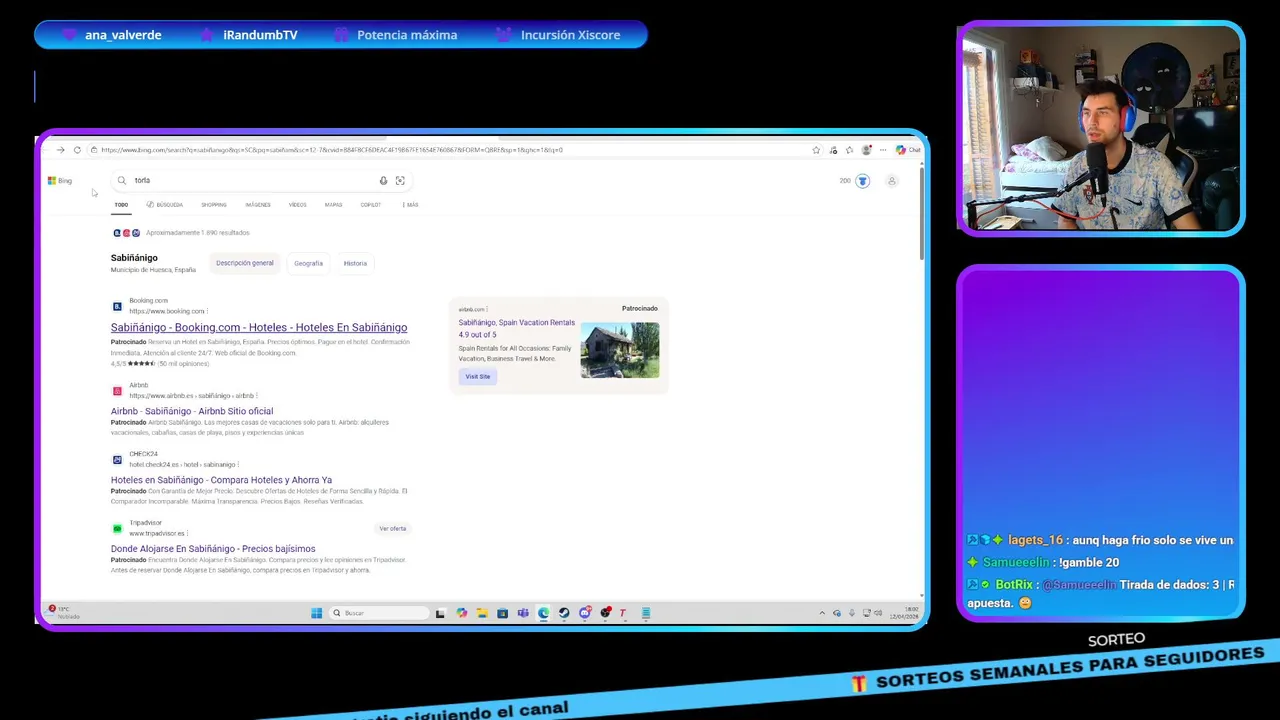Click the weather widget on the taskbar
The width and height of the screenshot is (1280, 720).
[x=60, y=612]
